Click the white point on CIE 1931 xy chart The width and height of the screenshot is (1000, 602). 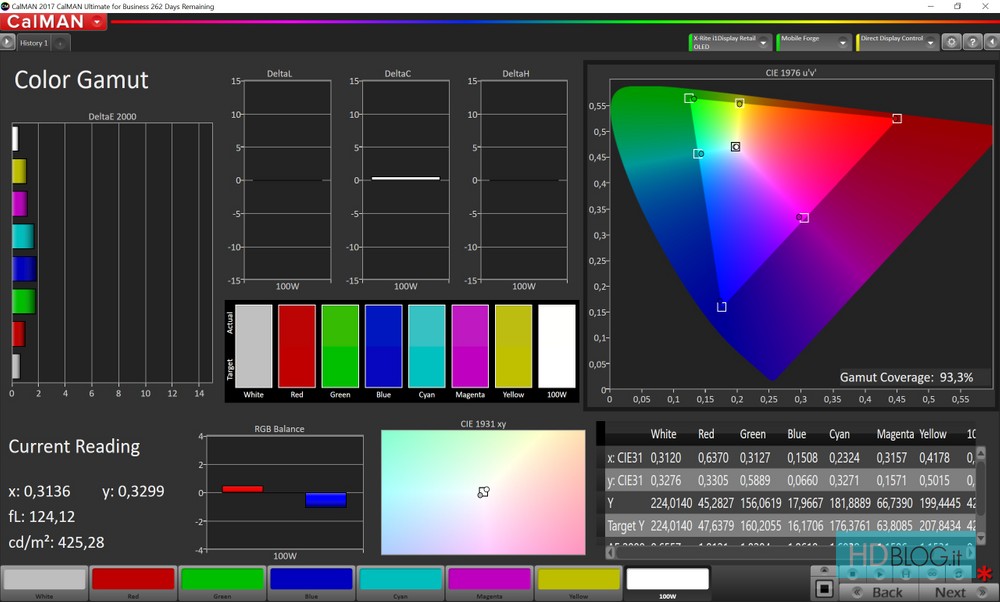coord(483,492)
